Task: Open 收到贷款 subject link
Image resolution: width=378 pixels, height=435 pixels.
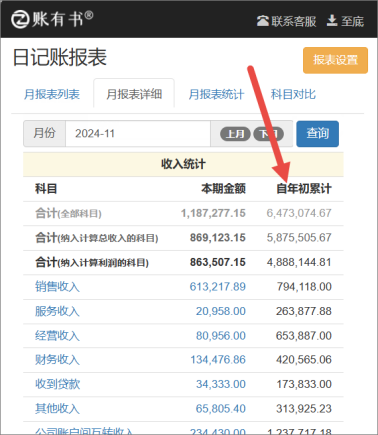Action: coord(57,384)
